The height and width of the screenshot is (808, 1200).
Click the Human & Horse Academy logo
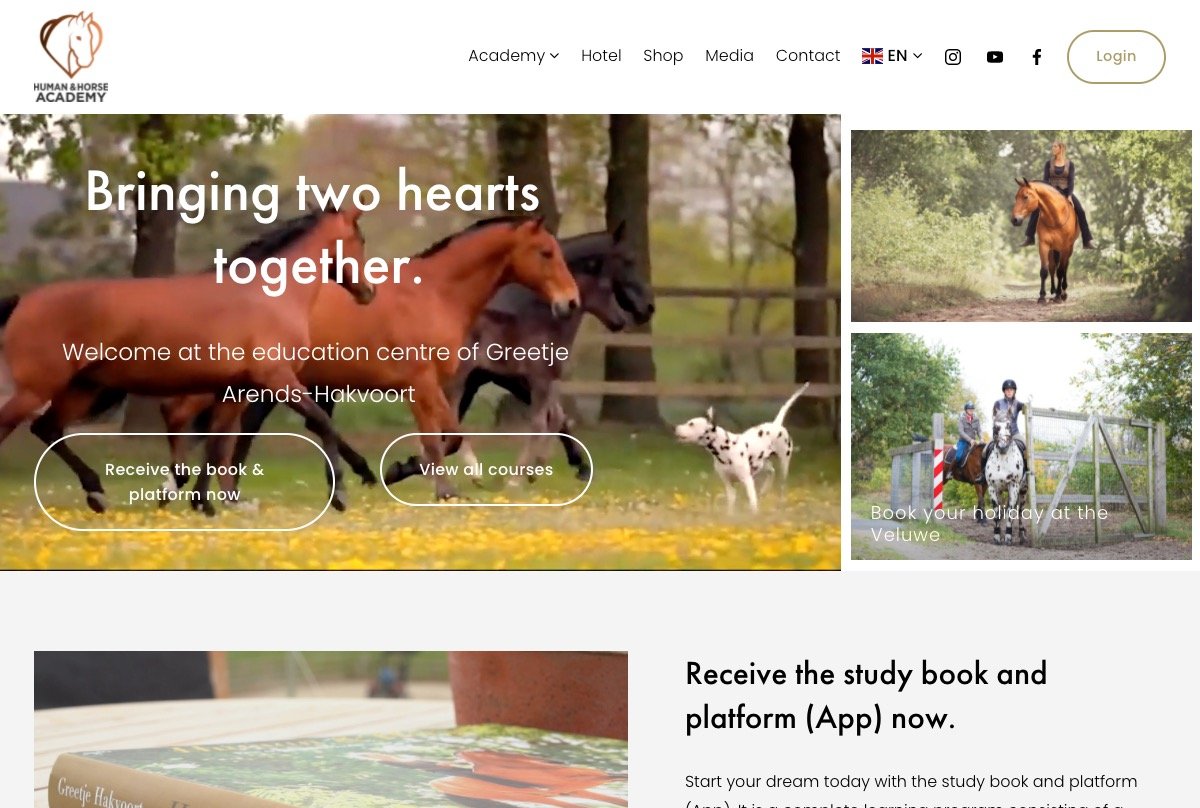pos(71,57)
